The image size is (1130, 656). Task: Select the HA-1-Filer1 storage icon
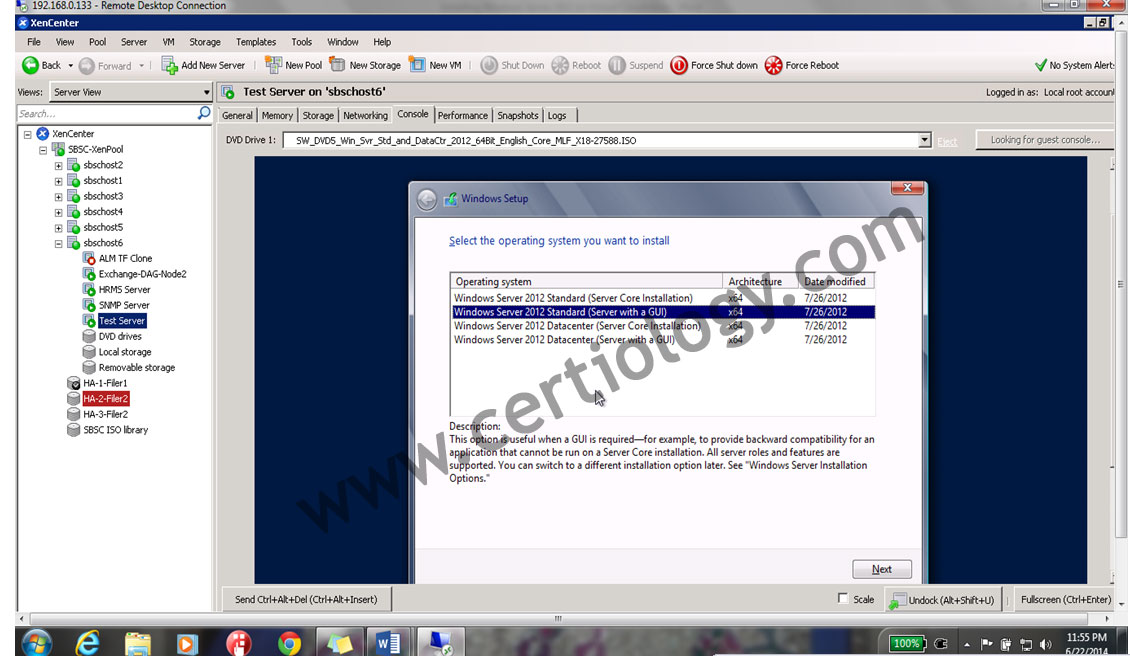click(74, 383)
